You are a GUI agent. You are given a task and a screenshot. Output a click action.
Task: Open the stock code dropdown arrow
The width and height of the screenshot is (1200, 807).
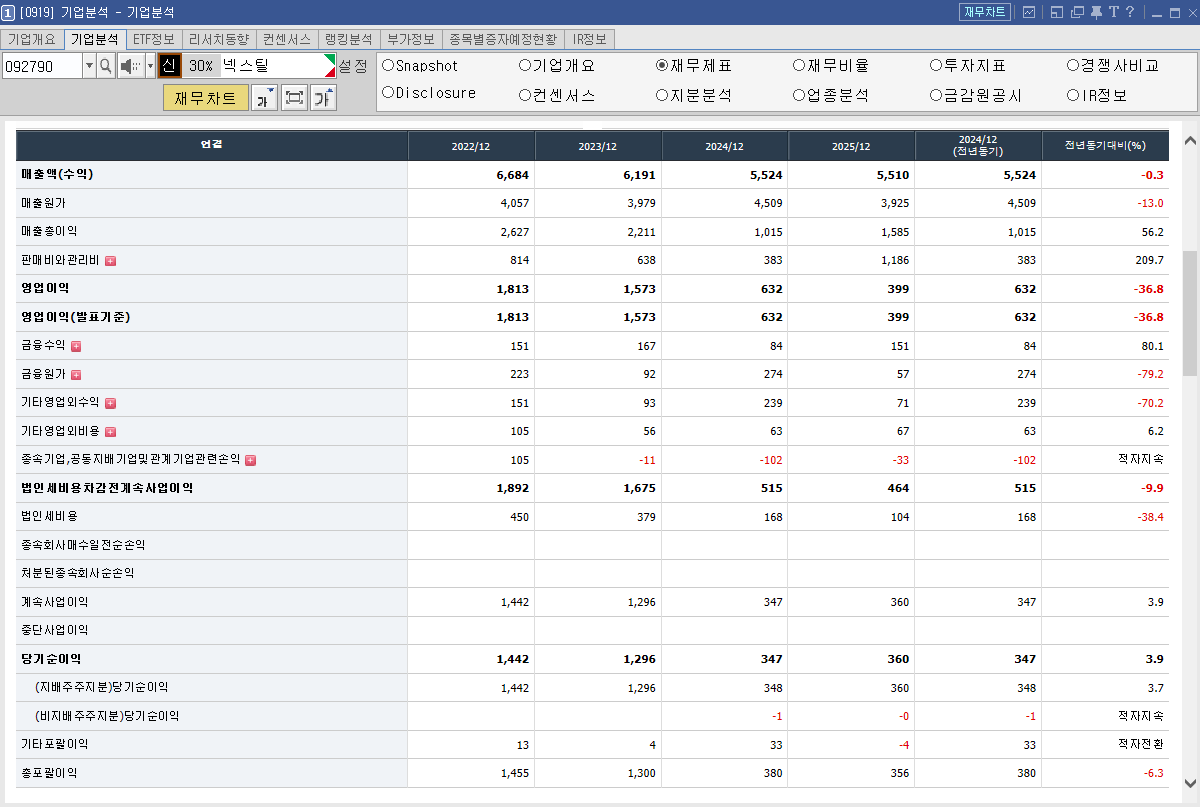click(x=89, y=66)
